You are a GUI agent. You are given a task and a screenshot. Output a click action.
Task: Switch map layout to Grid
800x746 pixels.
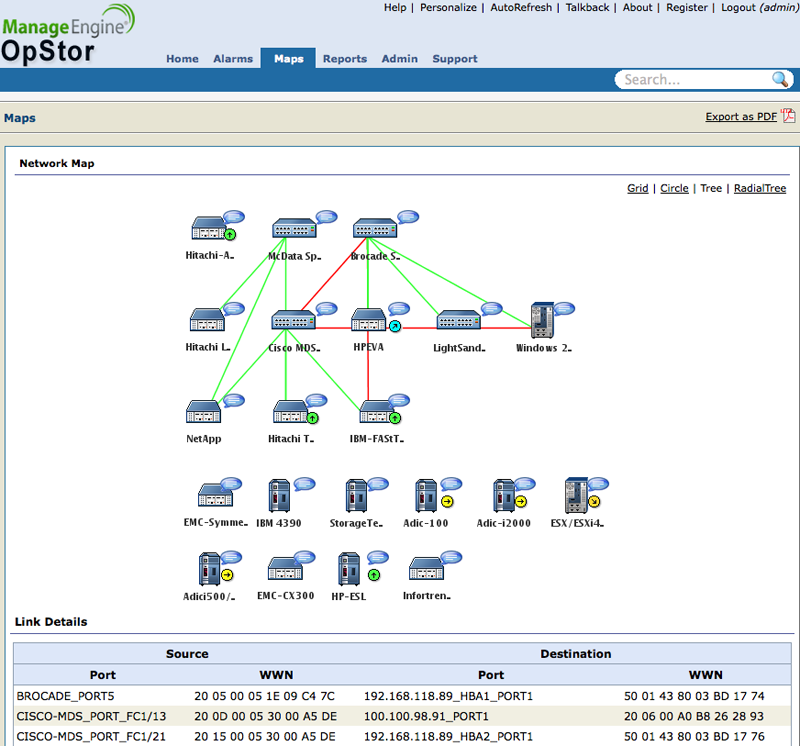pyautogui.click(x=637, y=188)
